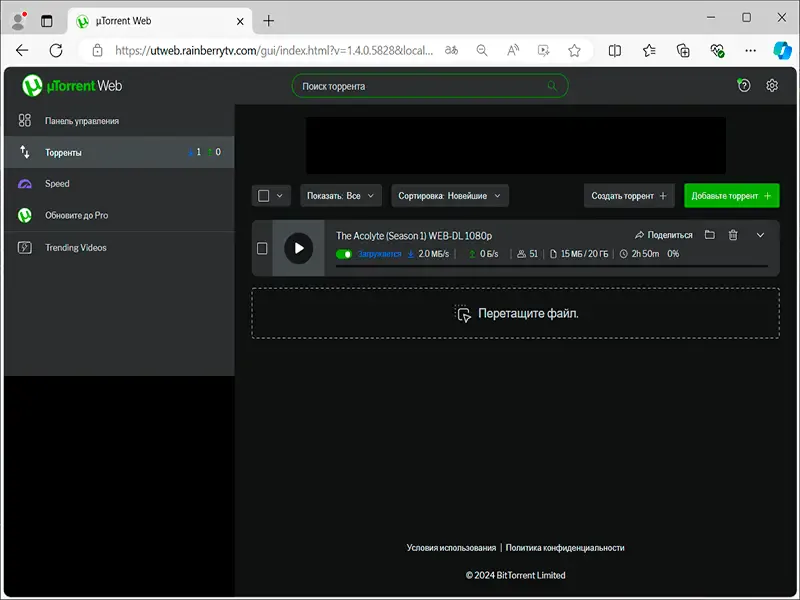The image size is (800, 600).
Task: Open the collections icon
Action: click(x=683, y=51)
